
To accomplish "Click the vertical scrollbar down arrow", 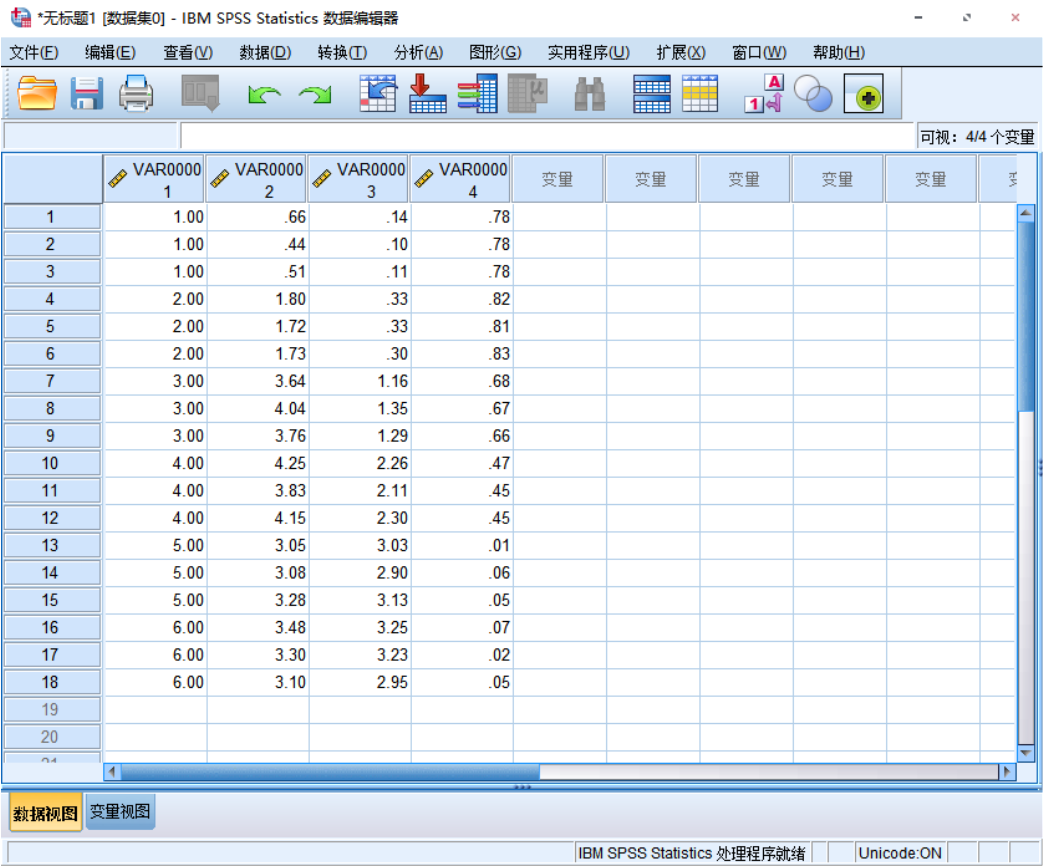I will click(x=1026, y=753).
